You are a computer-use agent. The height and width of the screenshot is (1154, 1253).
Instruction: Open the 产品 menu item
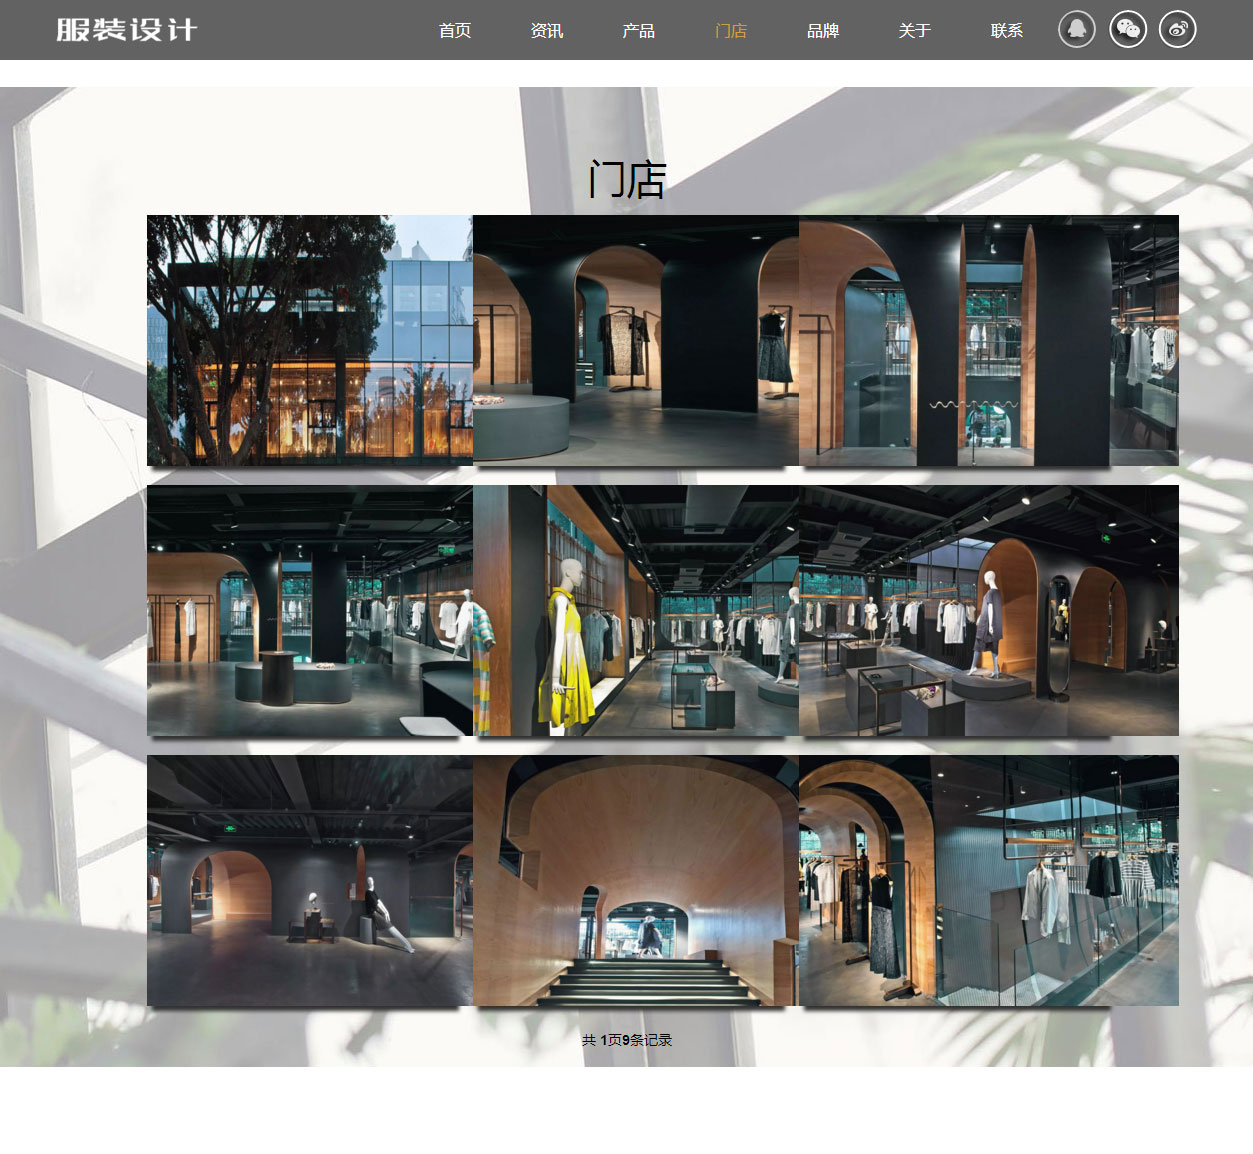[x=639, y=31]
